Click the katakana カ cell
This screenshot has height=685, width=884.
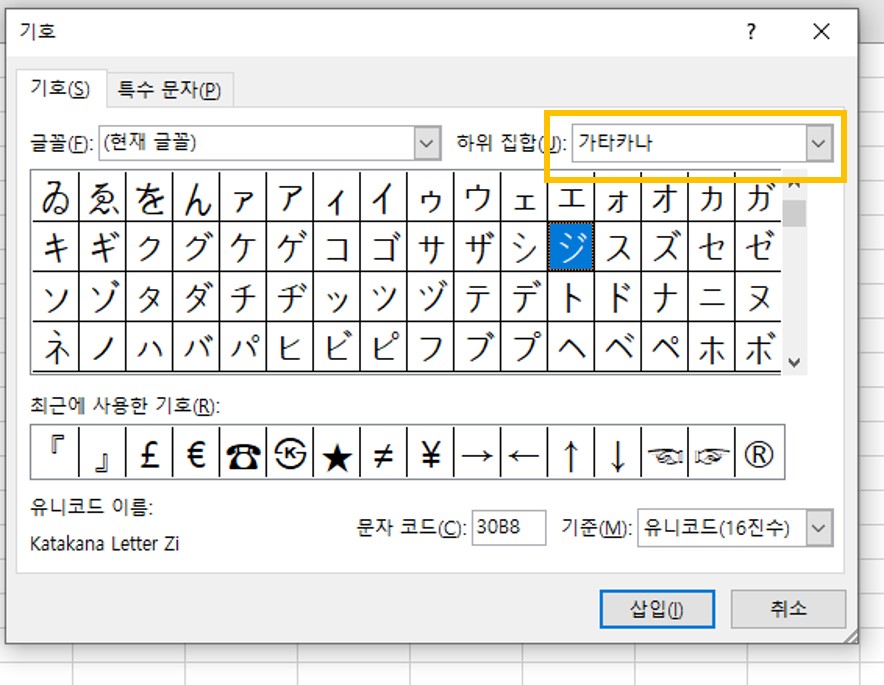(711, 197)
